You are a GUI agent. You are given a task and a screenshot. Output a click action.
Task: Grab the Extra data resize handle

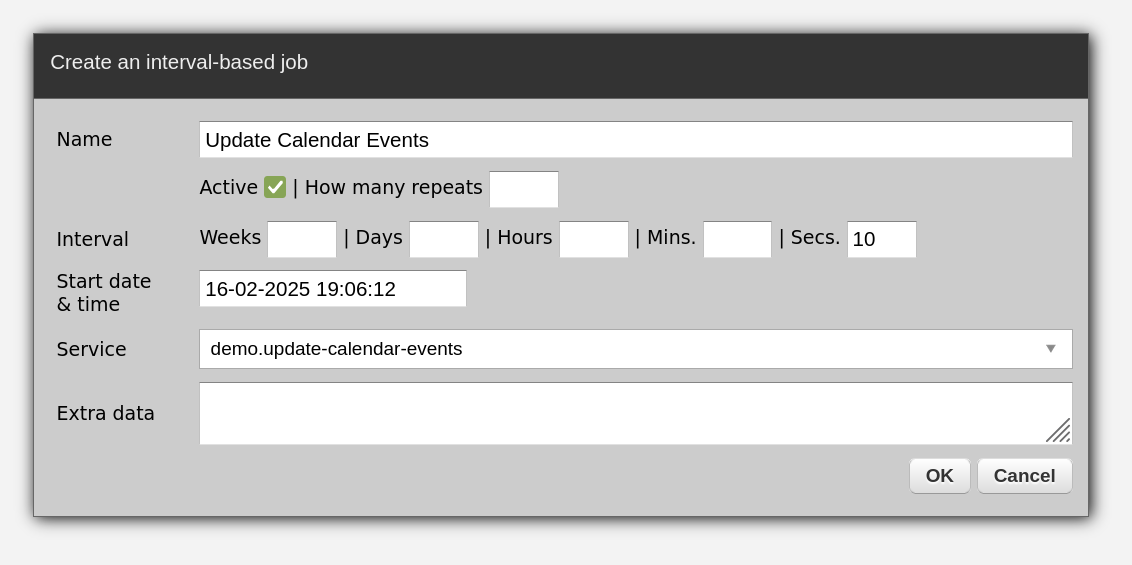pos(1059,431)
